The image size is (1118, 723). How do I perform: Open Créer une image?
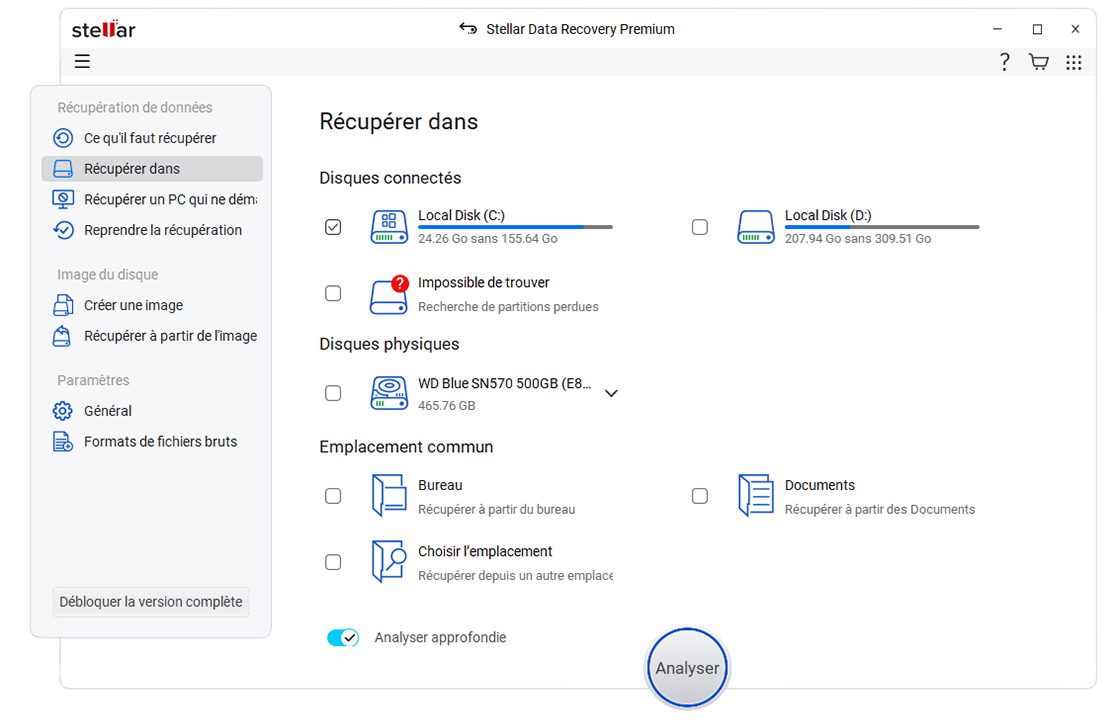[152, 305]
